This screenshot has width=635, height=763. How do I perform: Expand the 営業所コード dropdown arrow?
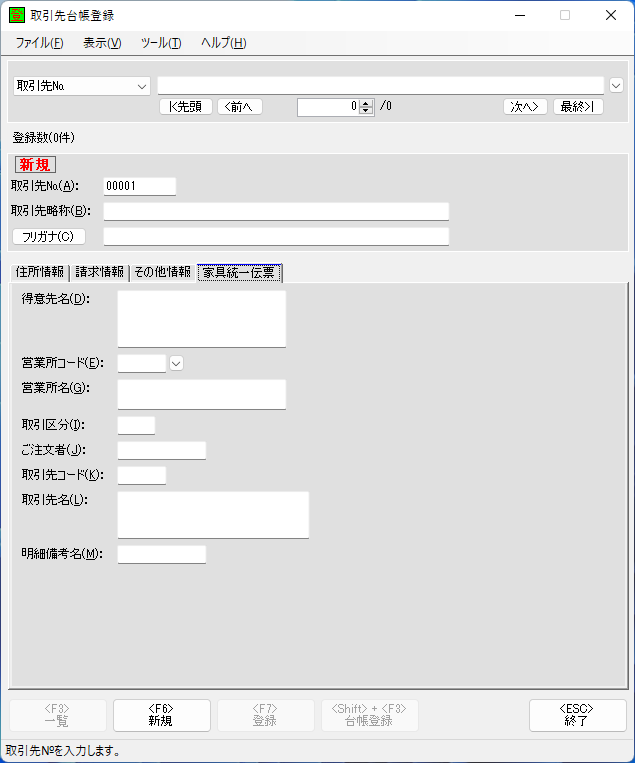pyautogui.click(x=176, y=363)
